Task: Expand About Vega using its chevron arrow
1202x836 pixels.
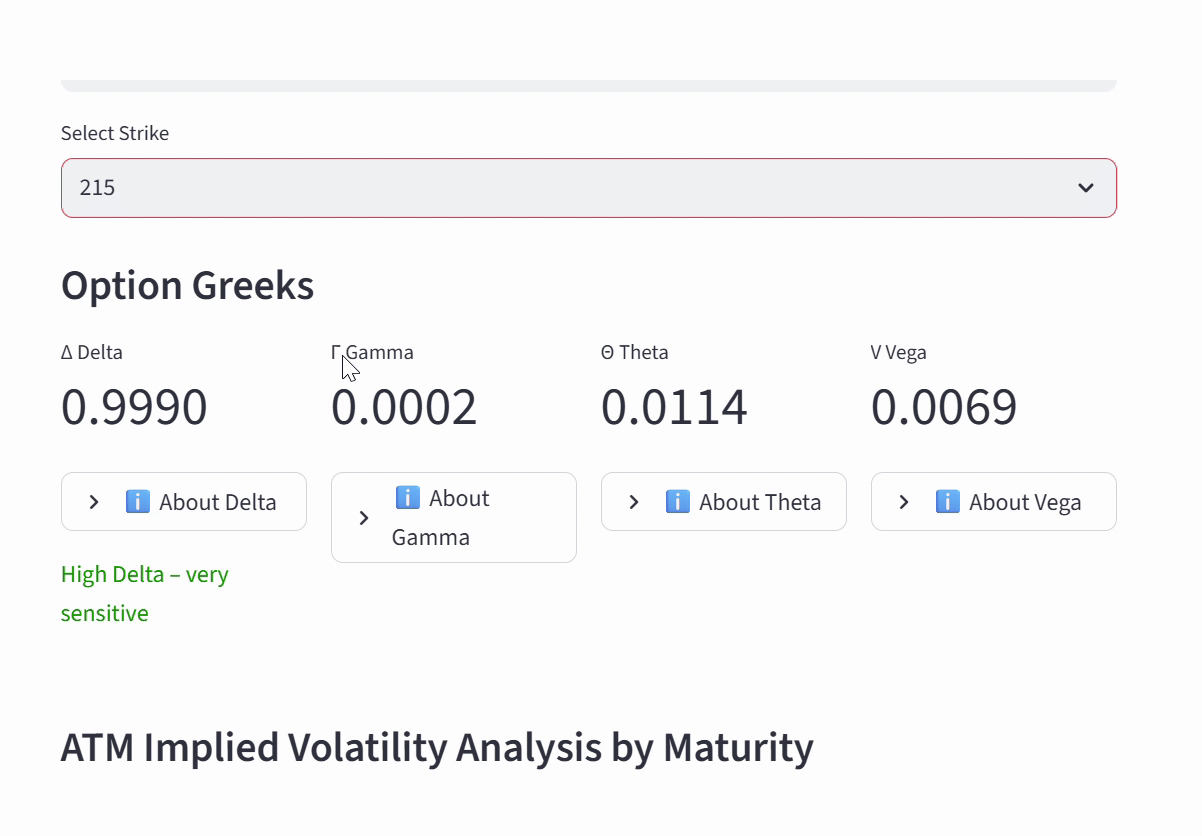Action: pos(904,502)
